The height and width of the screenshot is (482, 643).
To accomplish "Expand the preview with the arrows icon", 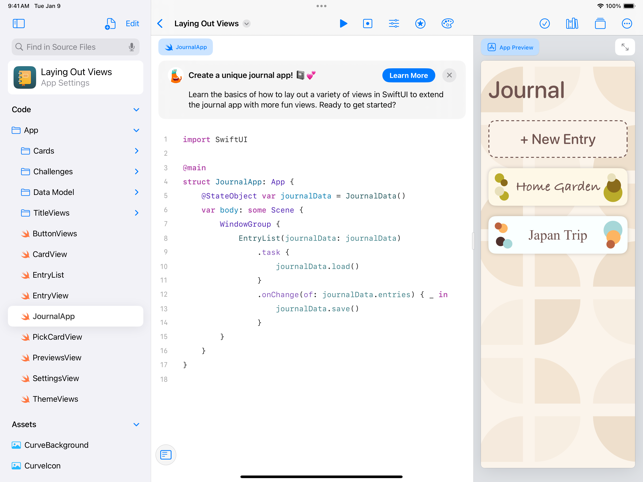I will point(625,47).
